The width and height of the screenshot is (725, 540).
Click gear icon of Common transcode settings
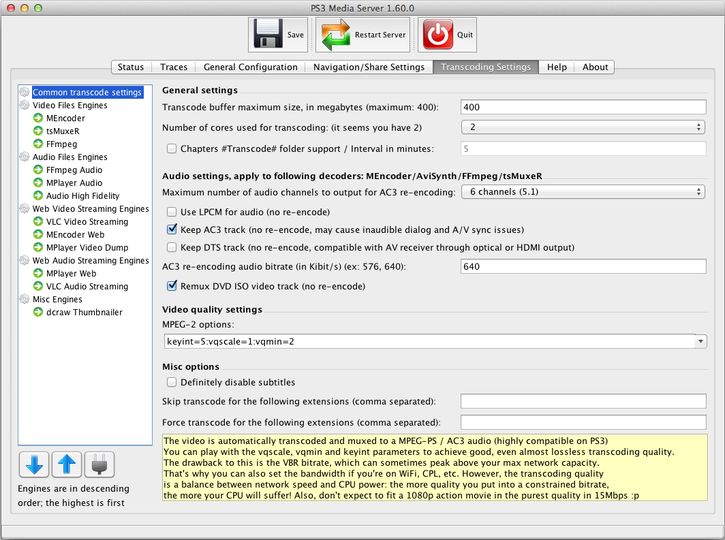[25, 92]
